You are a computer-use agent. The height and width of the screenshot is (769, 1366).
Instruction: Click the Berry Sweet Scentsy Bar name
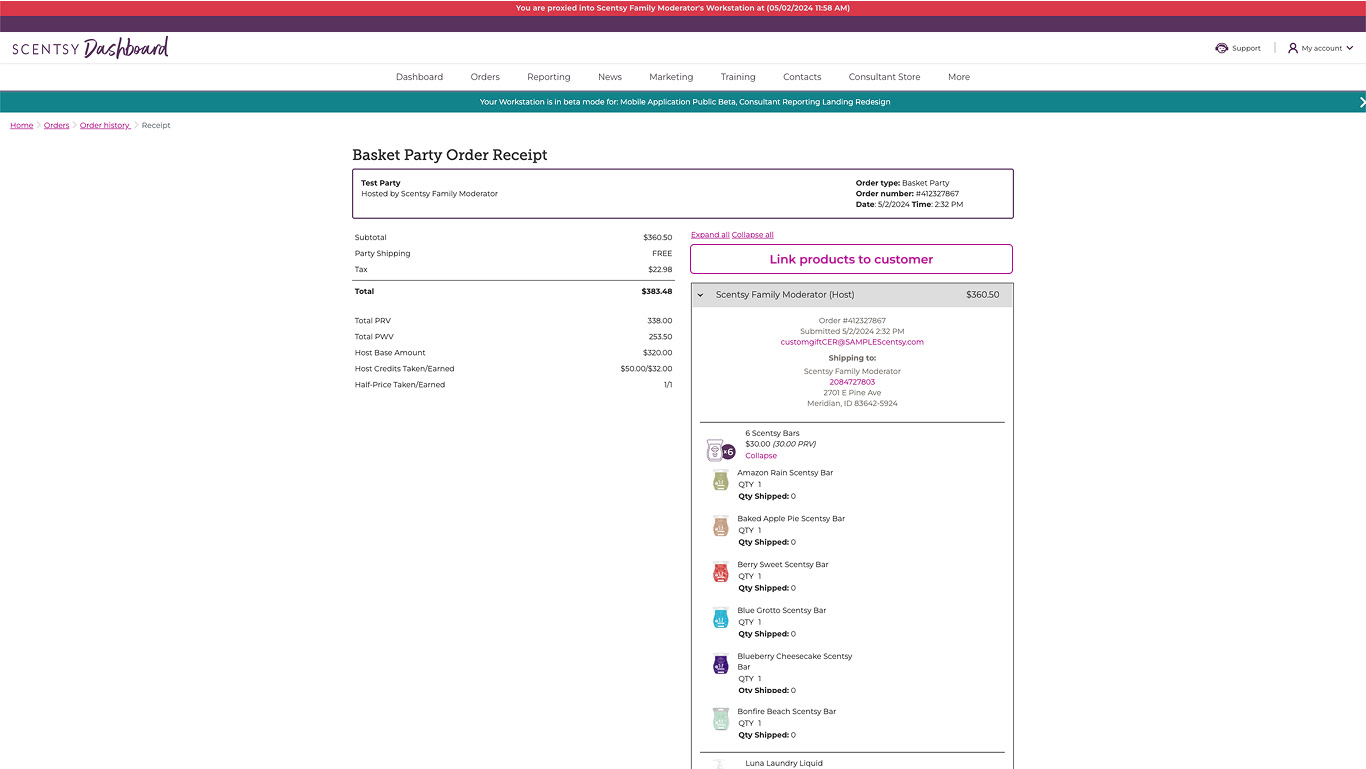point(783,565)
